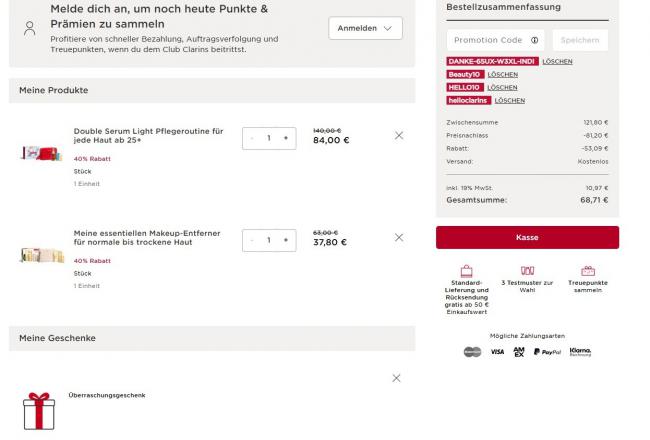Click Speichern to save promo code

[x=580, y=40]
